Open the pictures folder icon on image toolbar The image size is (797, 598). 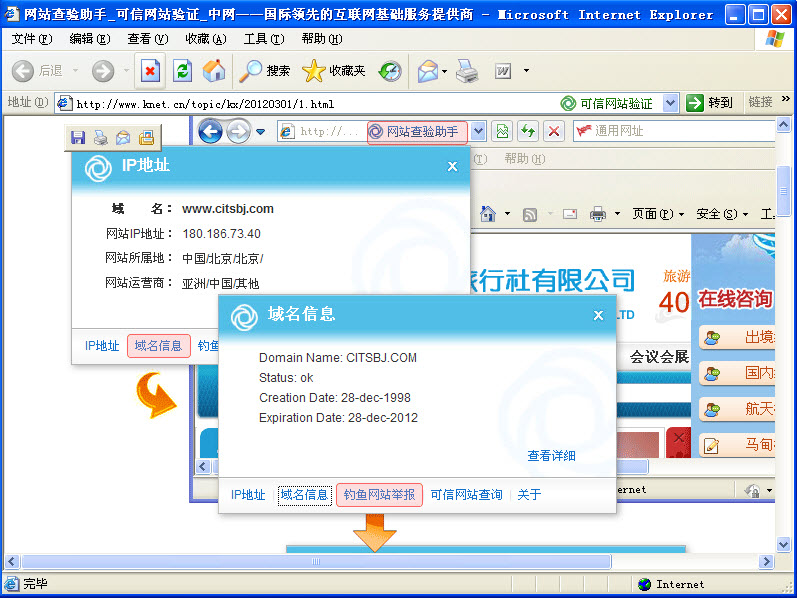point(146,137)
